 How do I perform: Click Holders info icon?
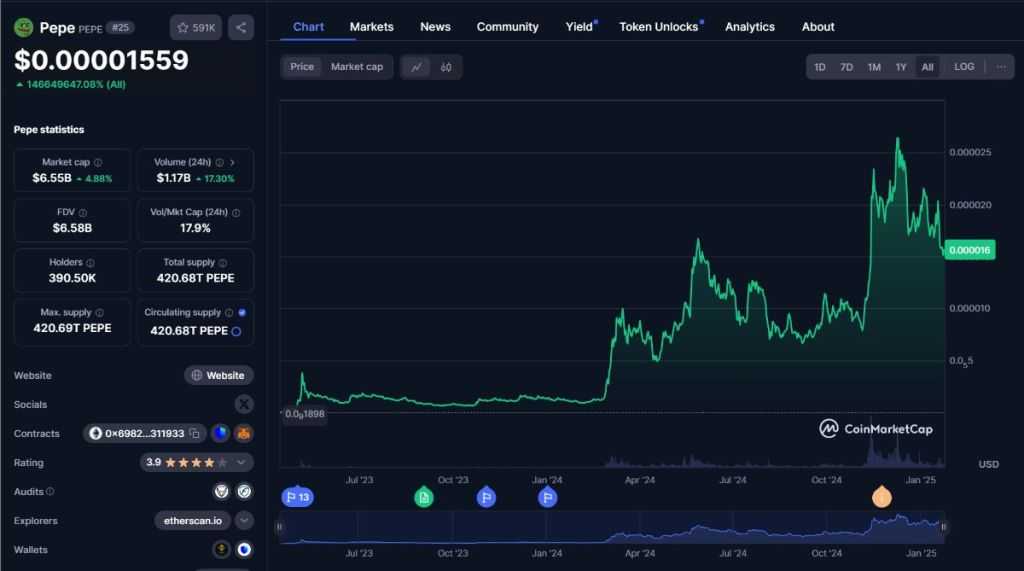click(x=90, y=263)
